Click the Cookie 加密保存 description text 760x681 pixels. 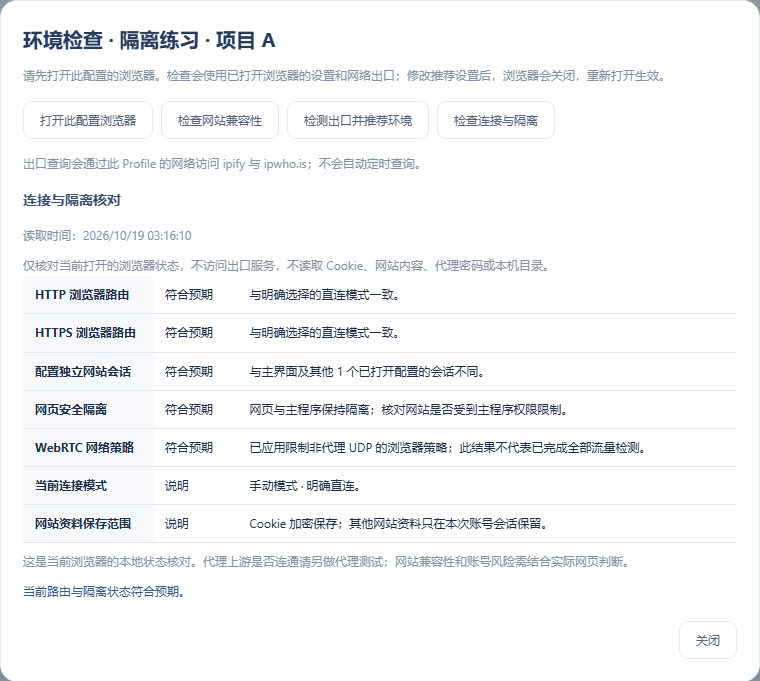coord(398,523)
